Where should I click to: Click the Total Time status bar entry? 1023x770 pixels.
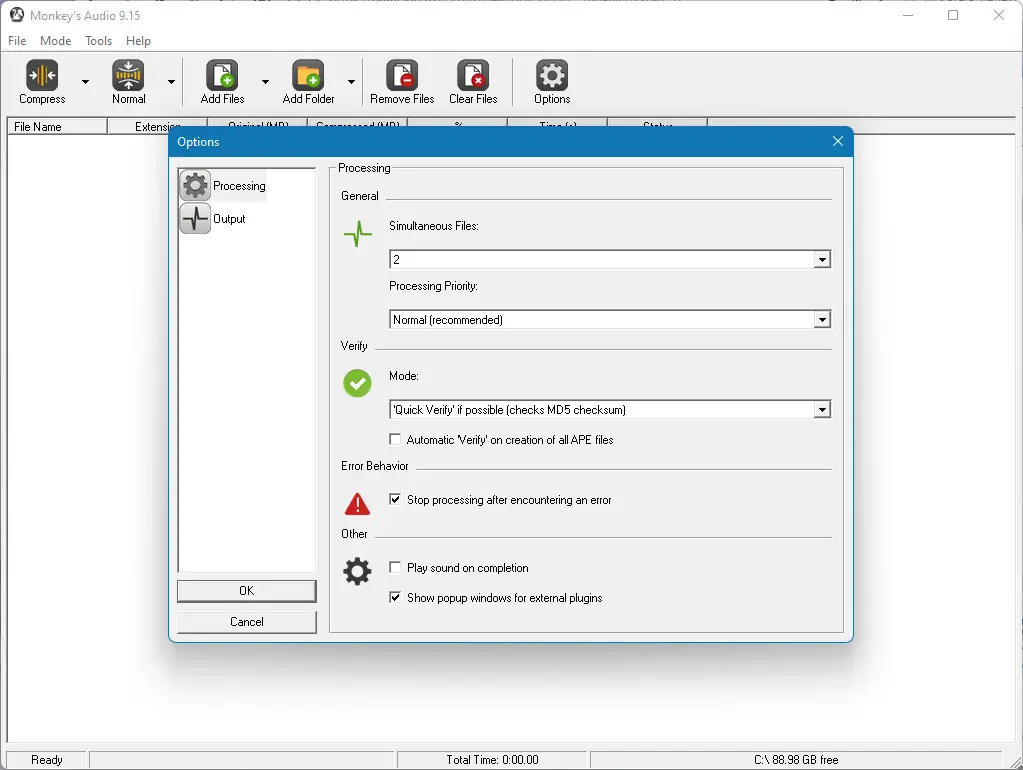(492, 760)
